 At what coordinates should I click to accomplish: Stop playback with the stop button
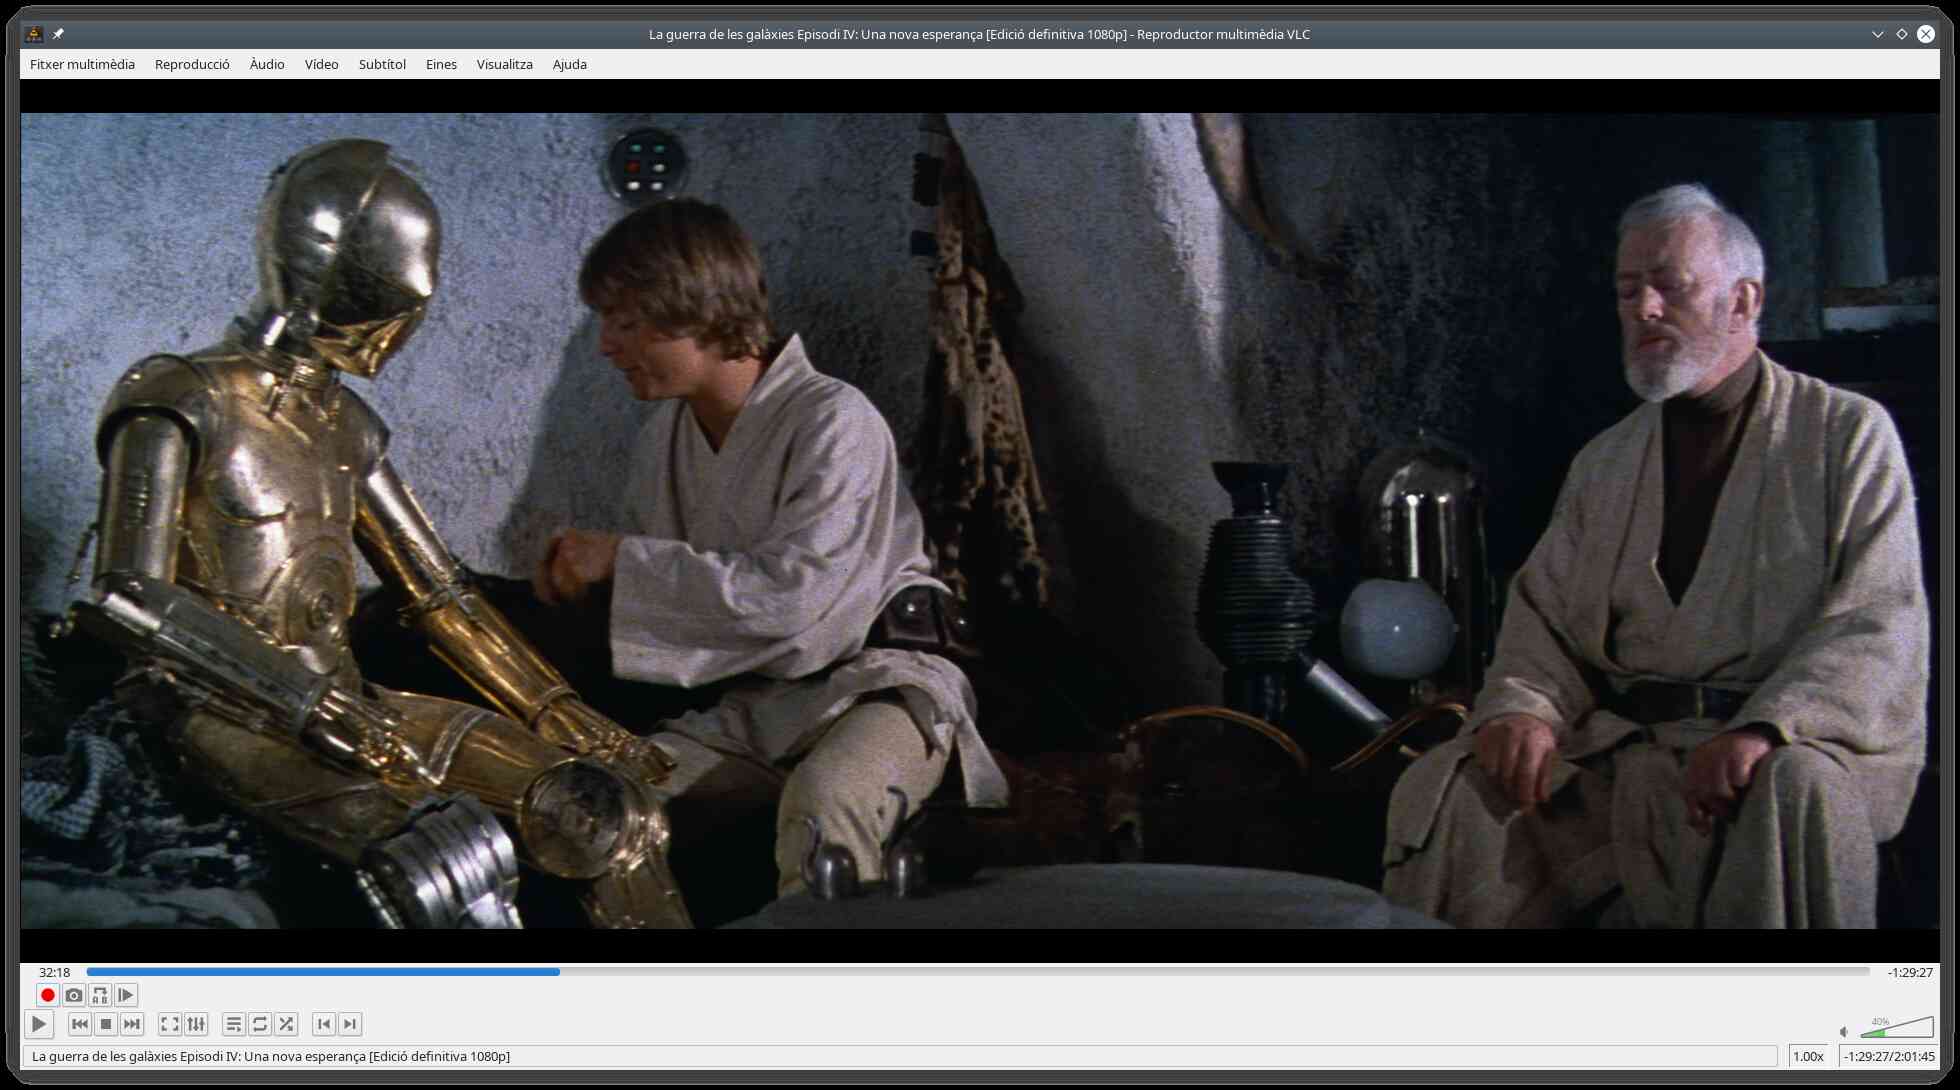(106, 1024)
